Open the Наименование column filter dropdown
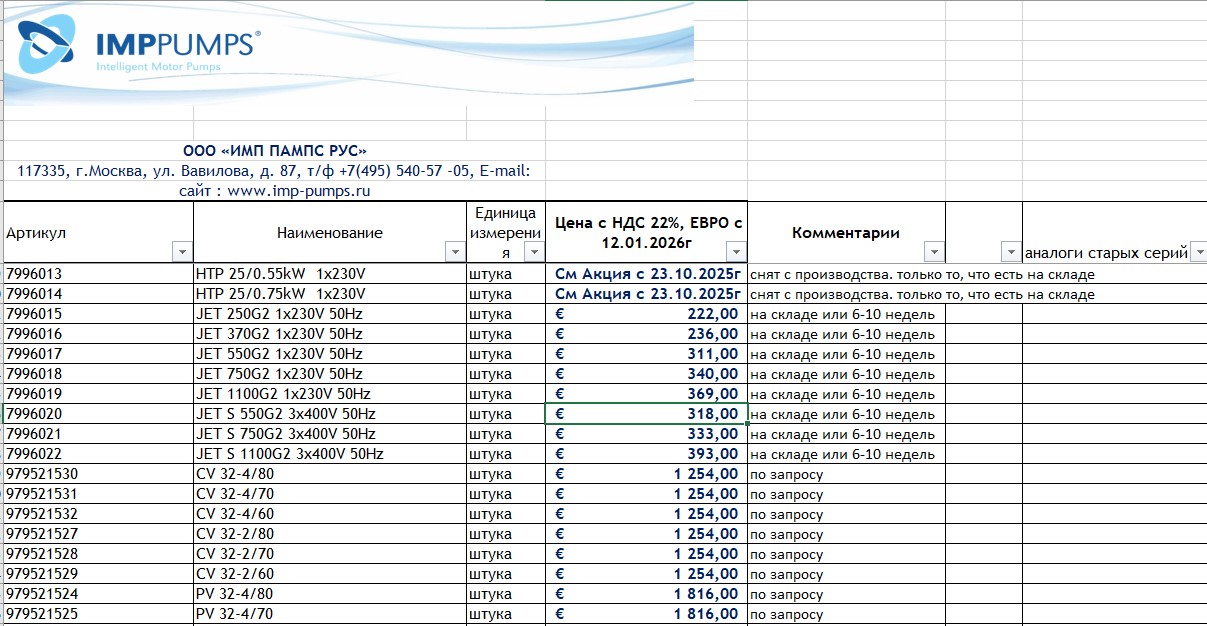 click(455, 252)
